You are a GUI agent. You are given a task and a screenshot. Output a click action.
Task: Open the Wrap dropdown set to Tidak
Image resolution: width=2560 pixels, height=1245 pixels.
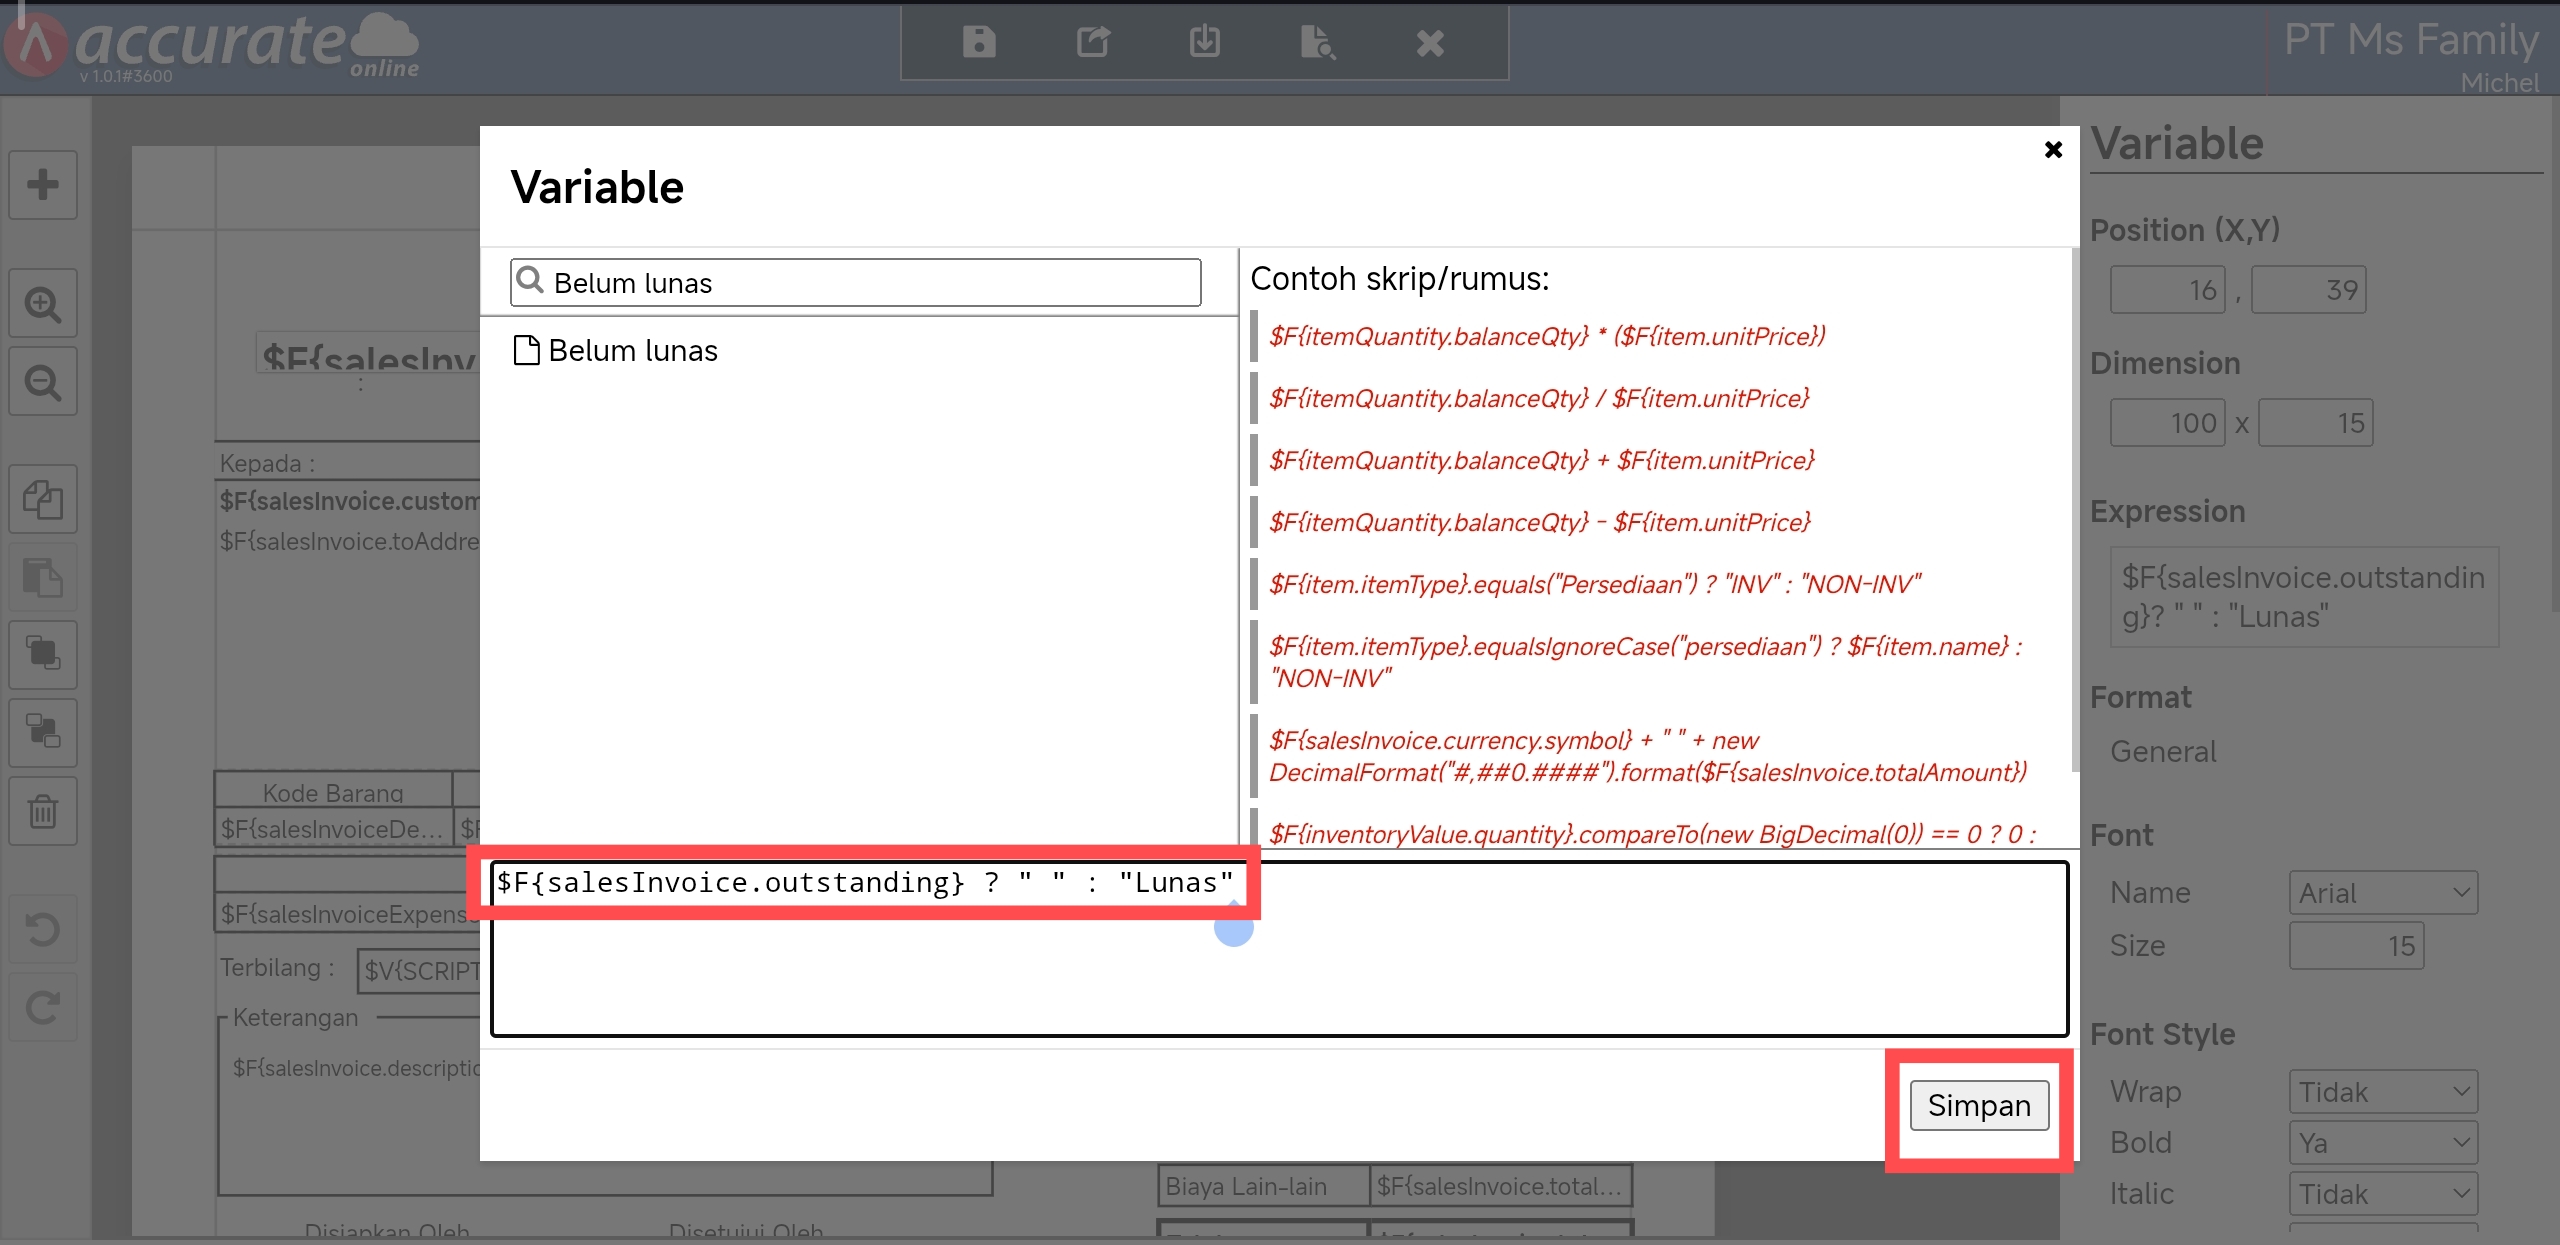pos(2383,1092)
